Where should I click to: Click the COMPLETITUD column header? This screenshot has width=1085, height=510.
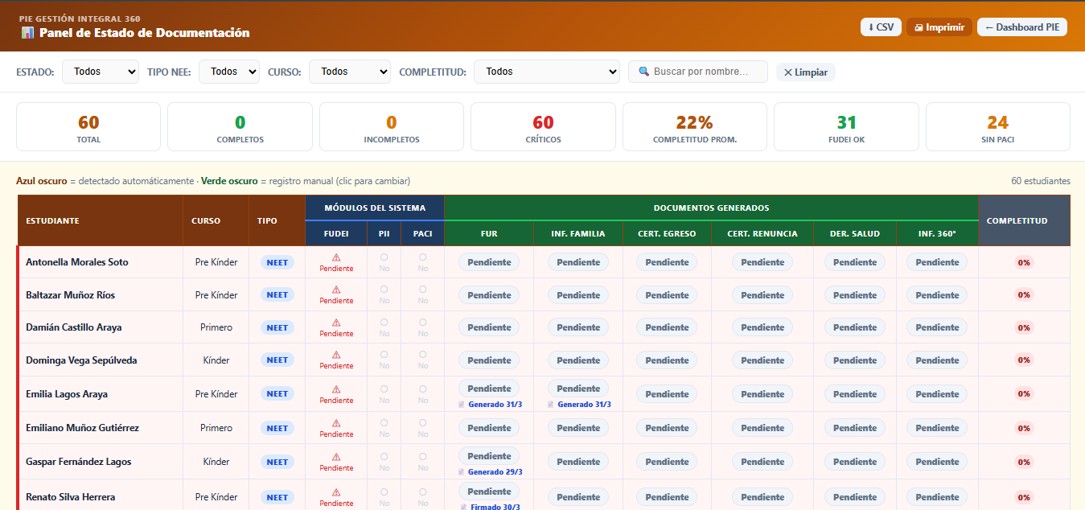click(x=1024, y=221)
